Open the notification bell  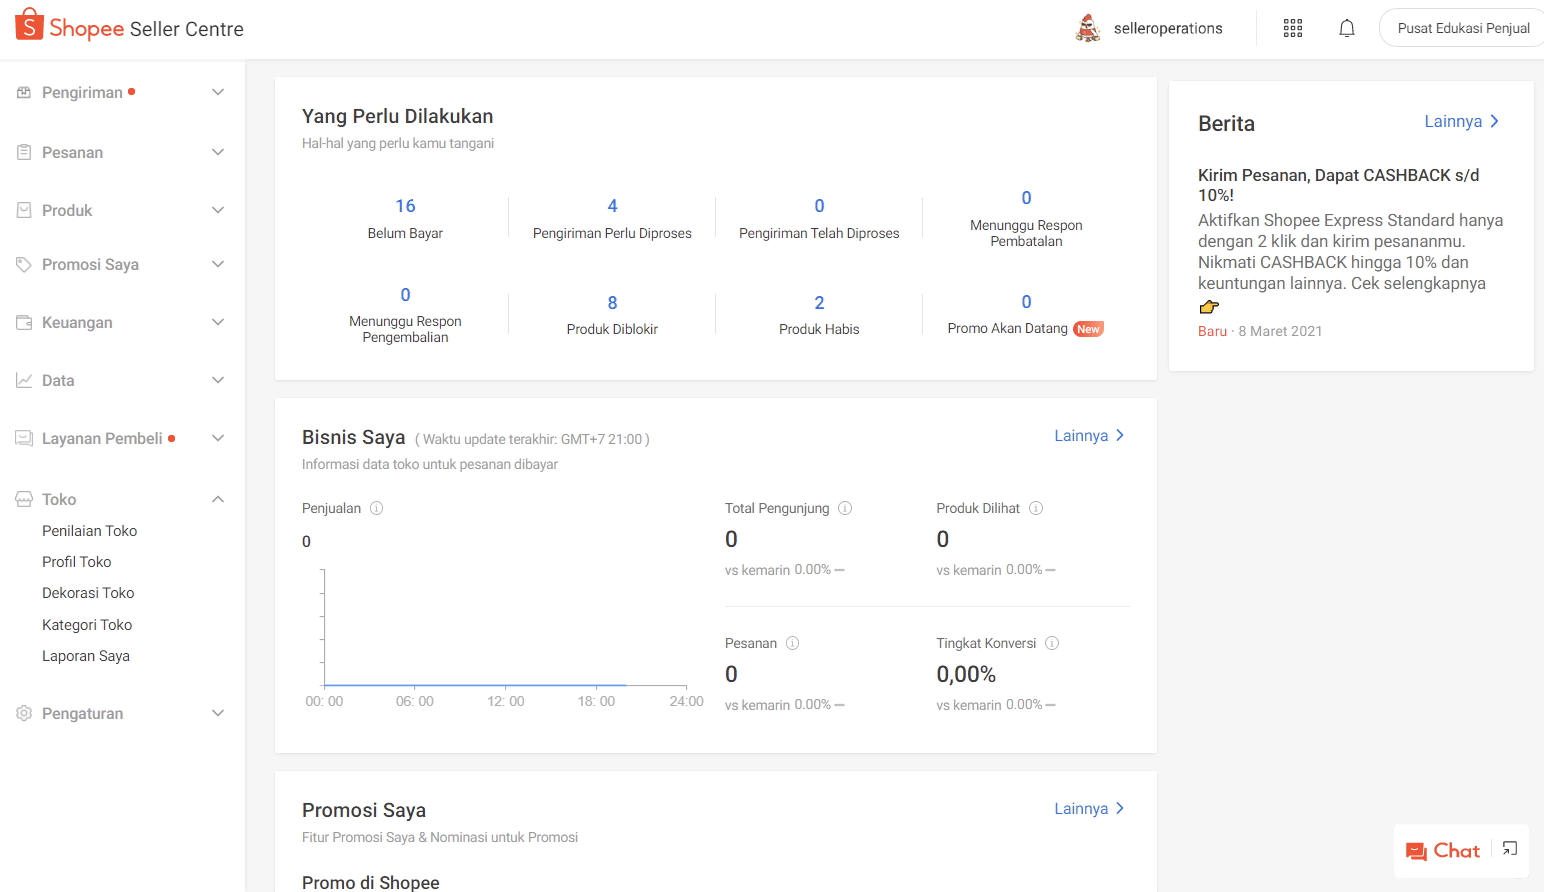click(1346, 28)
